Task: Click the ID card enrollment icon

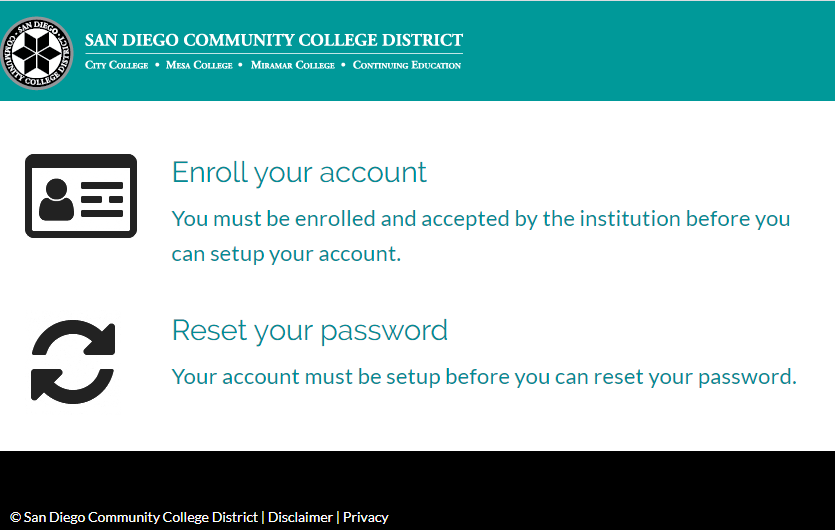Action: (81, 195)
